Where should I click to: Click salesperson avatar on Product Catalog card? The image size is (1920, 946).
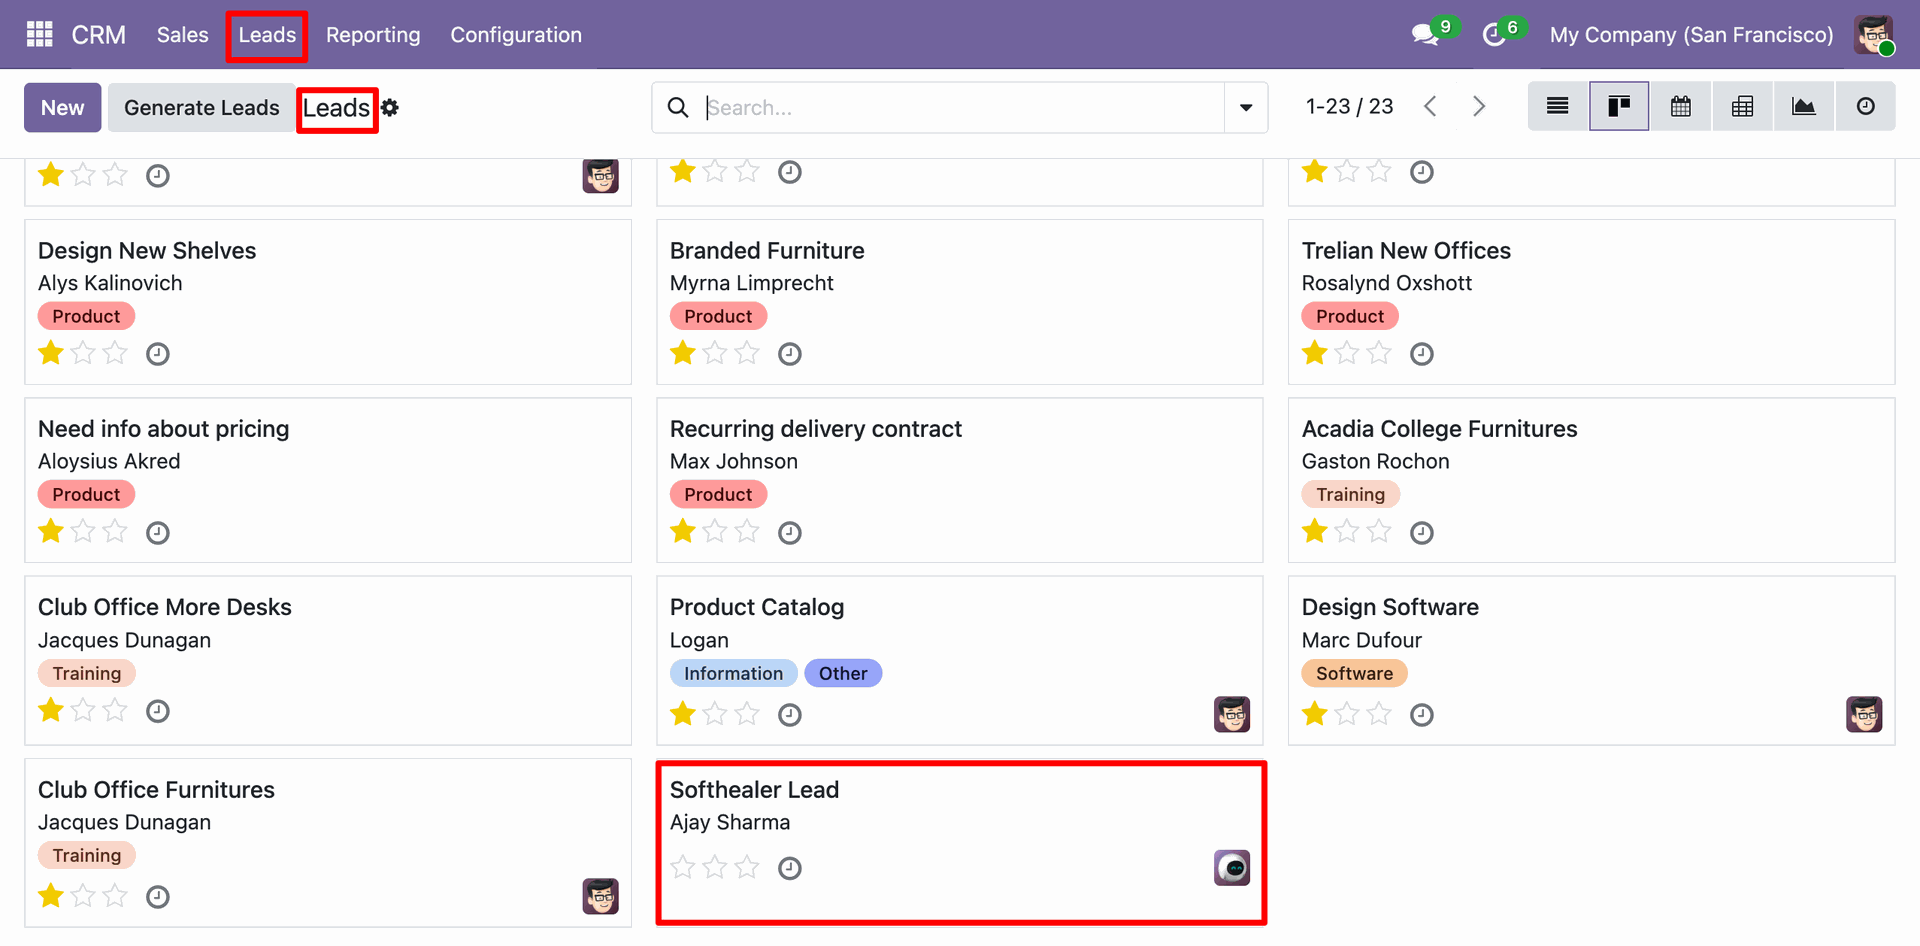pyautogui.click(x=1232, y=714)
